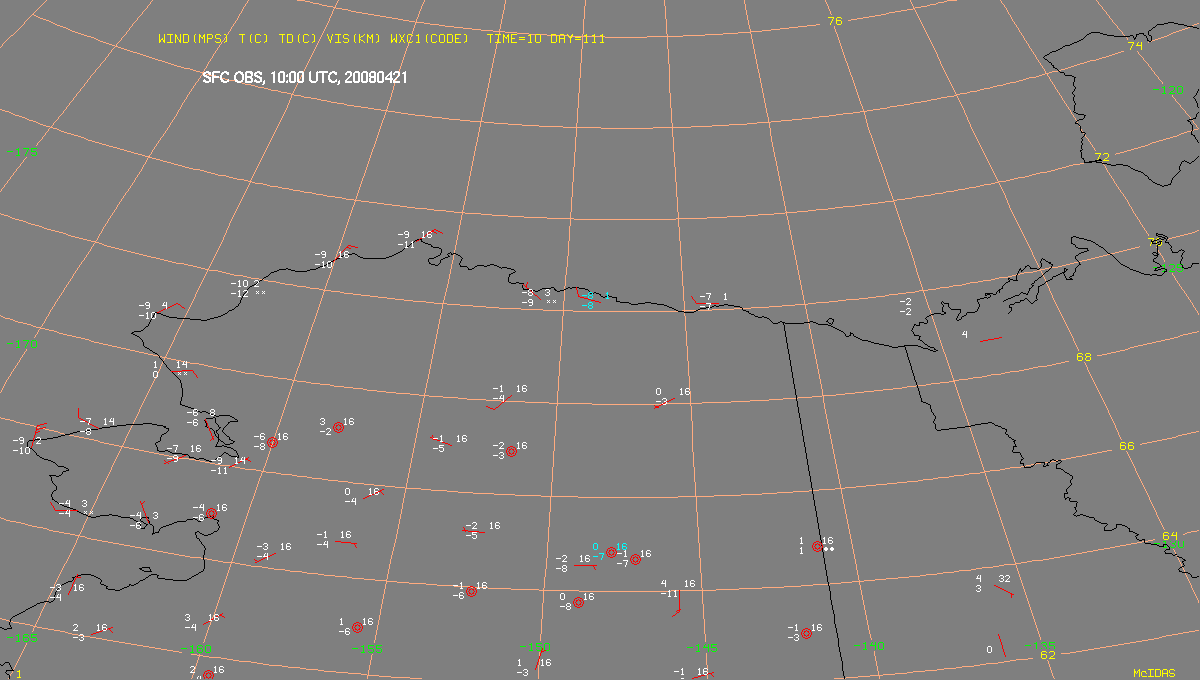Click station circle at border reading 1/1

coord(817,546)
